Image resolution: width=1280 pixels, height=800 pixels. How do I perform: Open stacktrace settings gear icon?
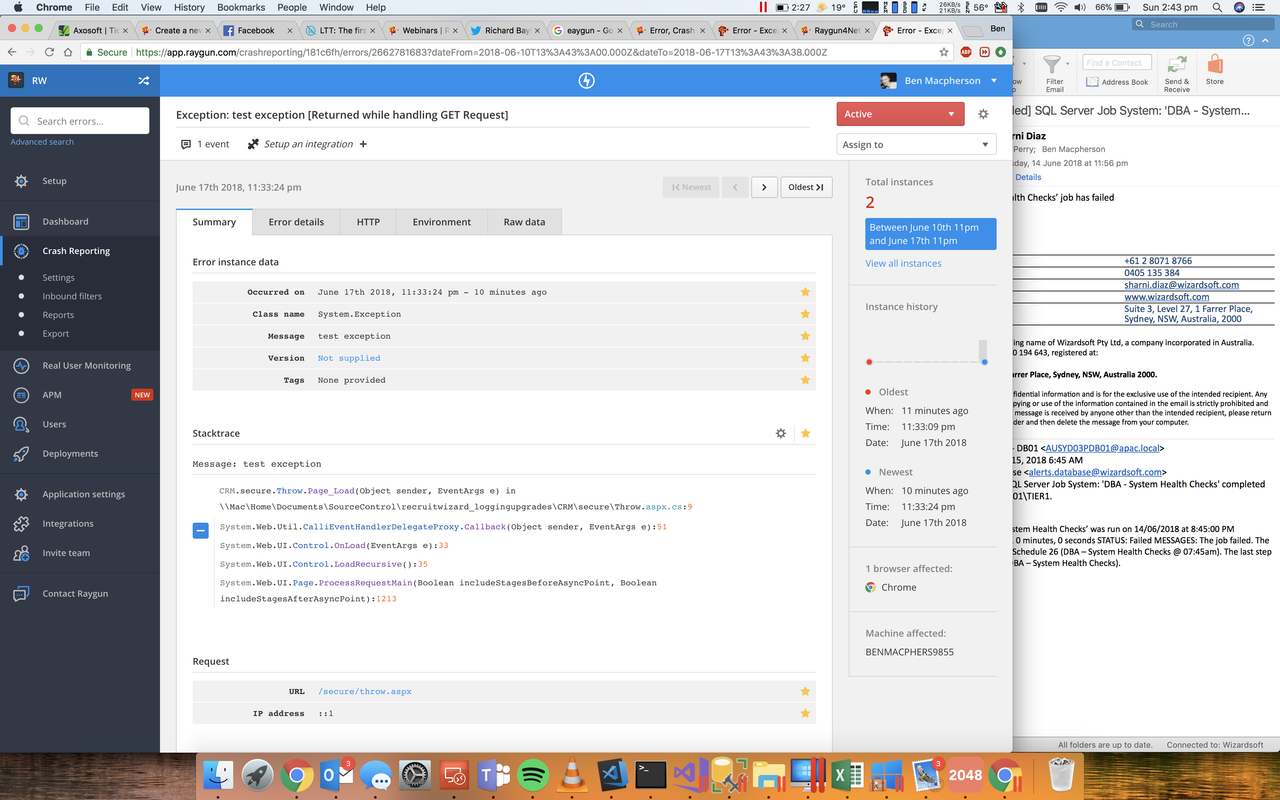click(781, 433)
